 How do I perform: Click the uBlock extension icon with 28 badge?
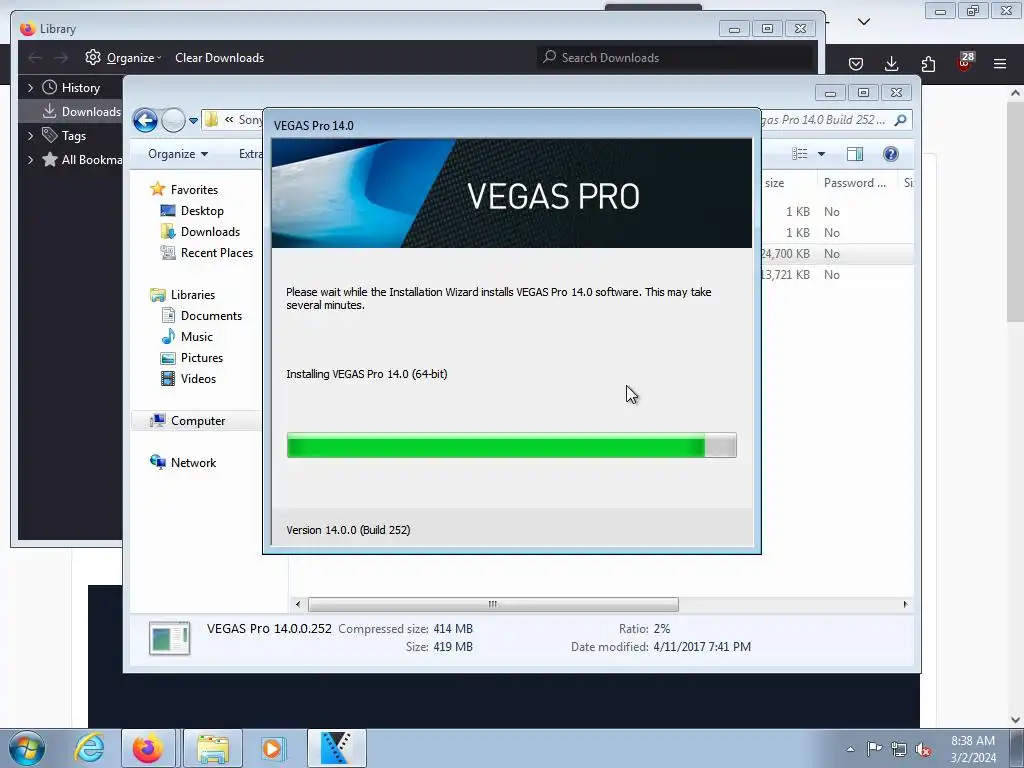click(965, 61)
